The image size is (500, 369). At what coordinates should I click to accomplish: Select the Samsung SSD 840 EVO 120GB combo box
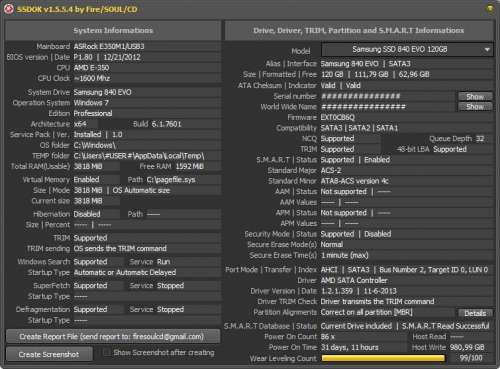click(407, 50)
